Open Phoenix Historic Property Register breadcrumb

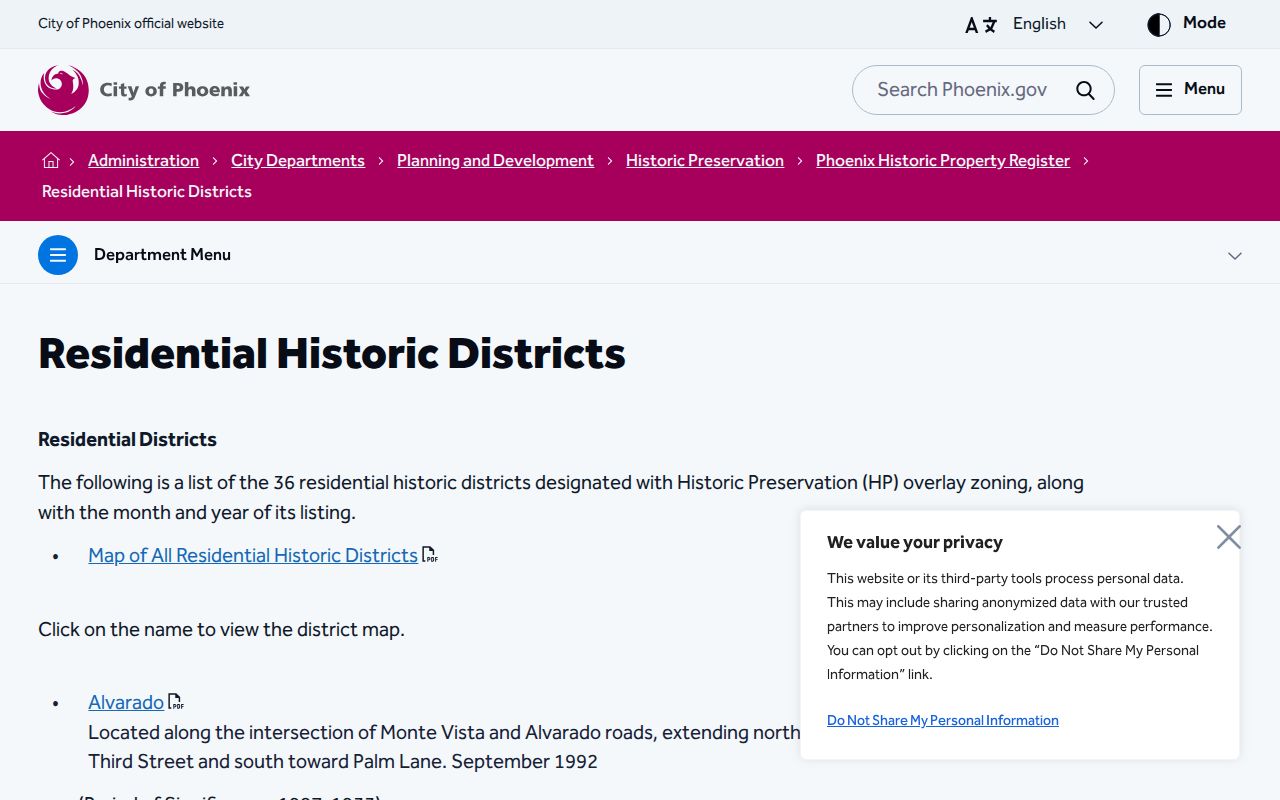(943, 160)
